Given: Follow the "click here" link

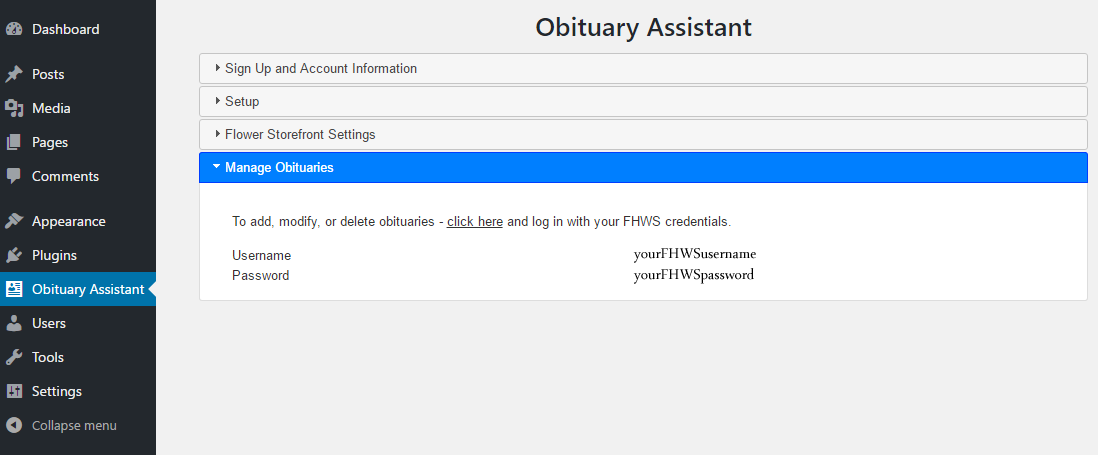Looking at the screenshot, I should 474,221.
